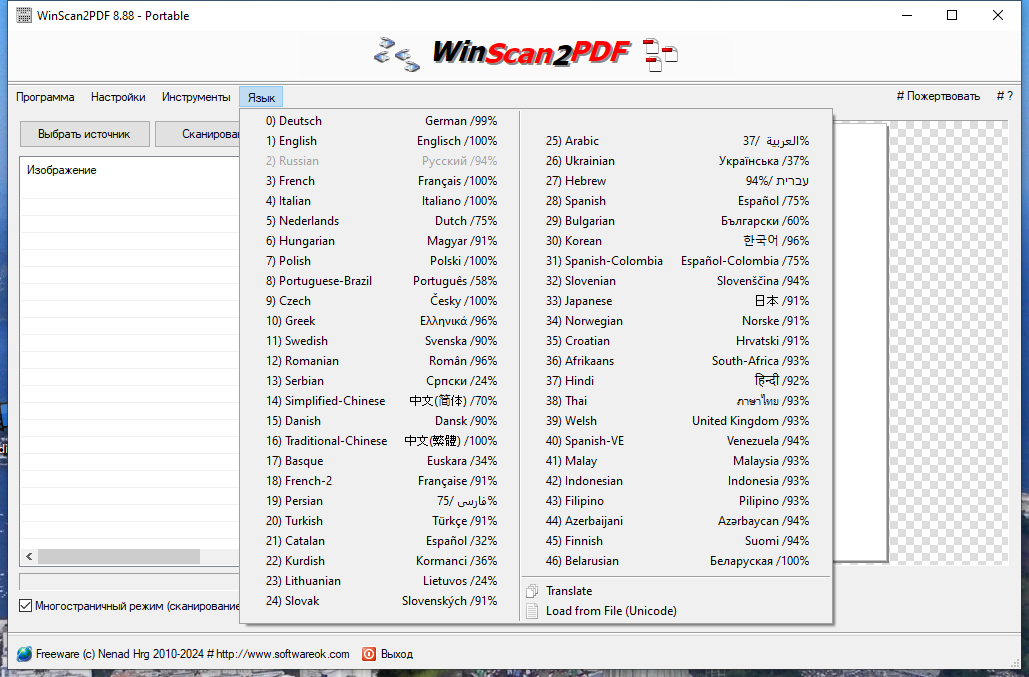This screenshot has width=1029, height=677.
Task: Select Load from File (Unicode)
Action: [677, 611]
